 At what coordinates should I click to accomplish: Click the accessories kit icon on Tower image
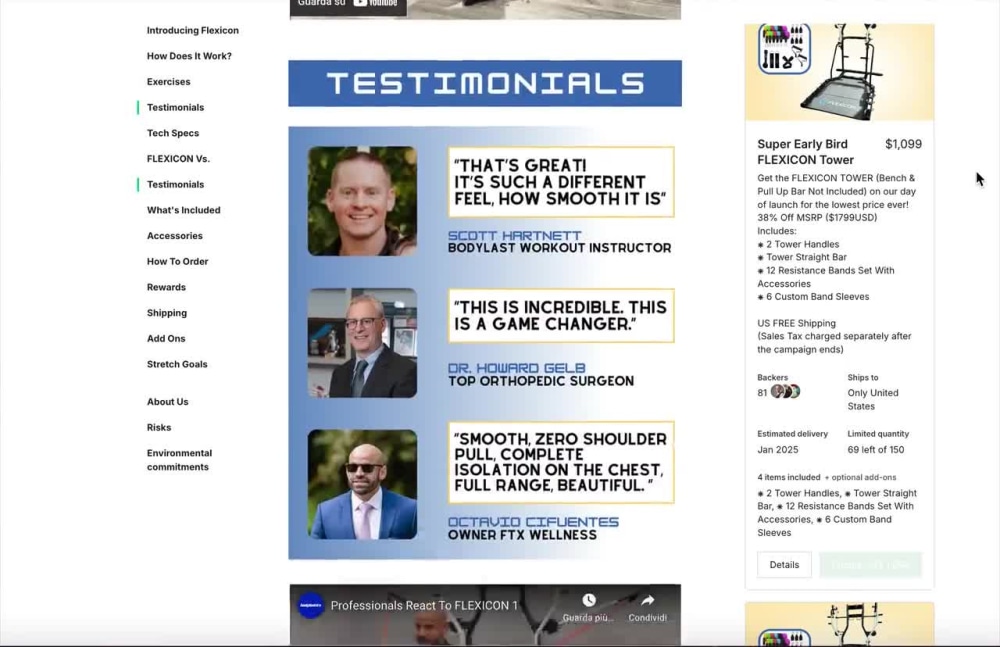784,48
